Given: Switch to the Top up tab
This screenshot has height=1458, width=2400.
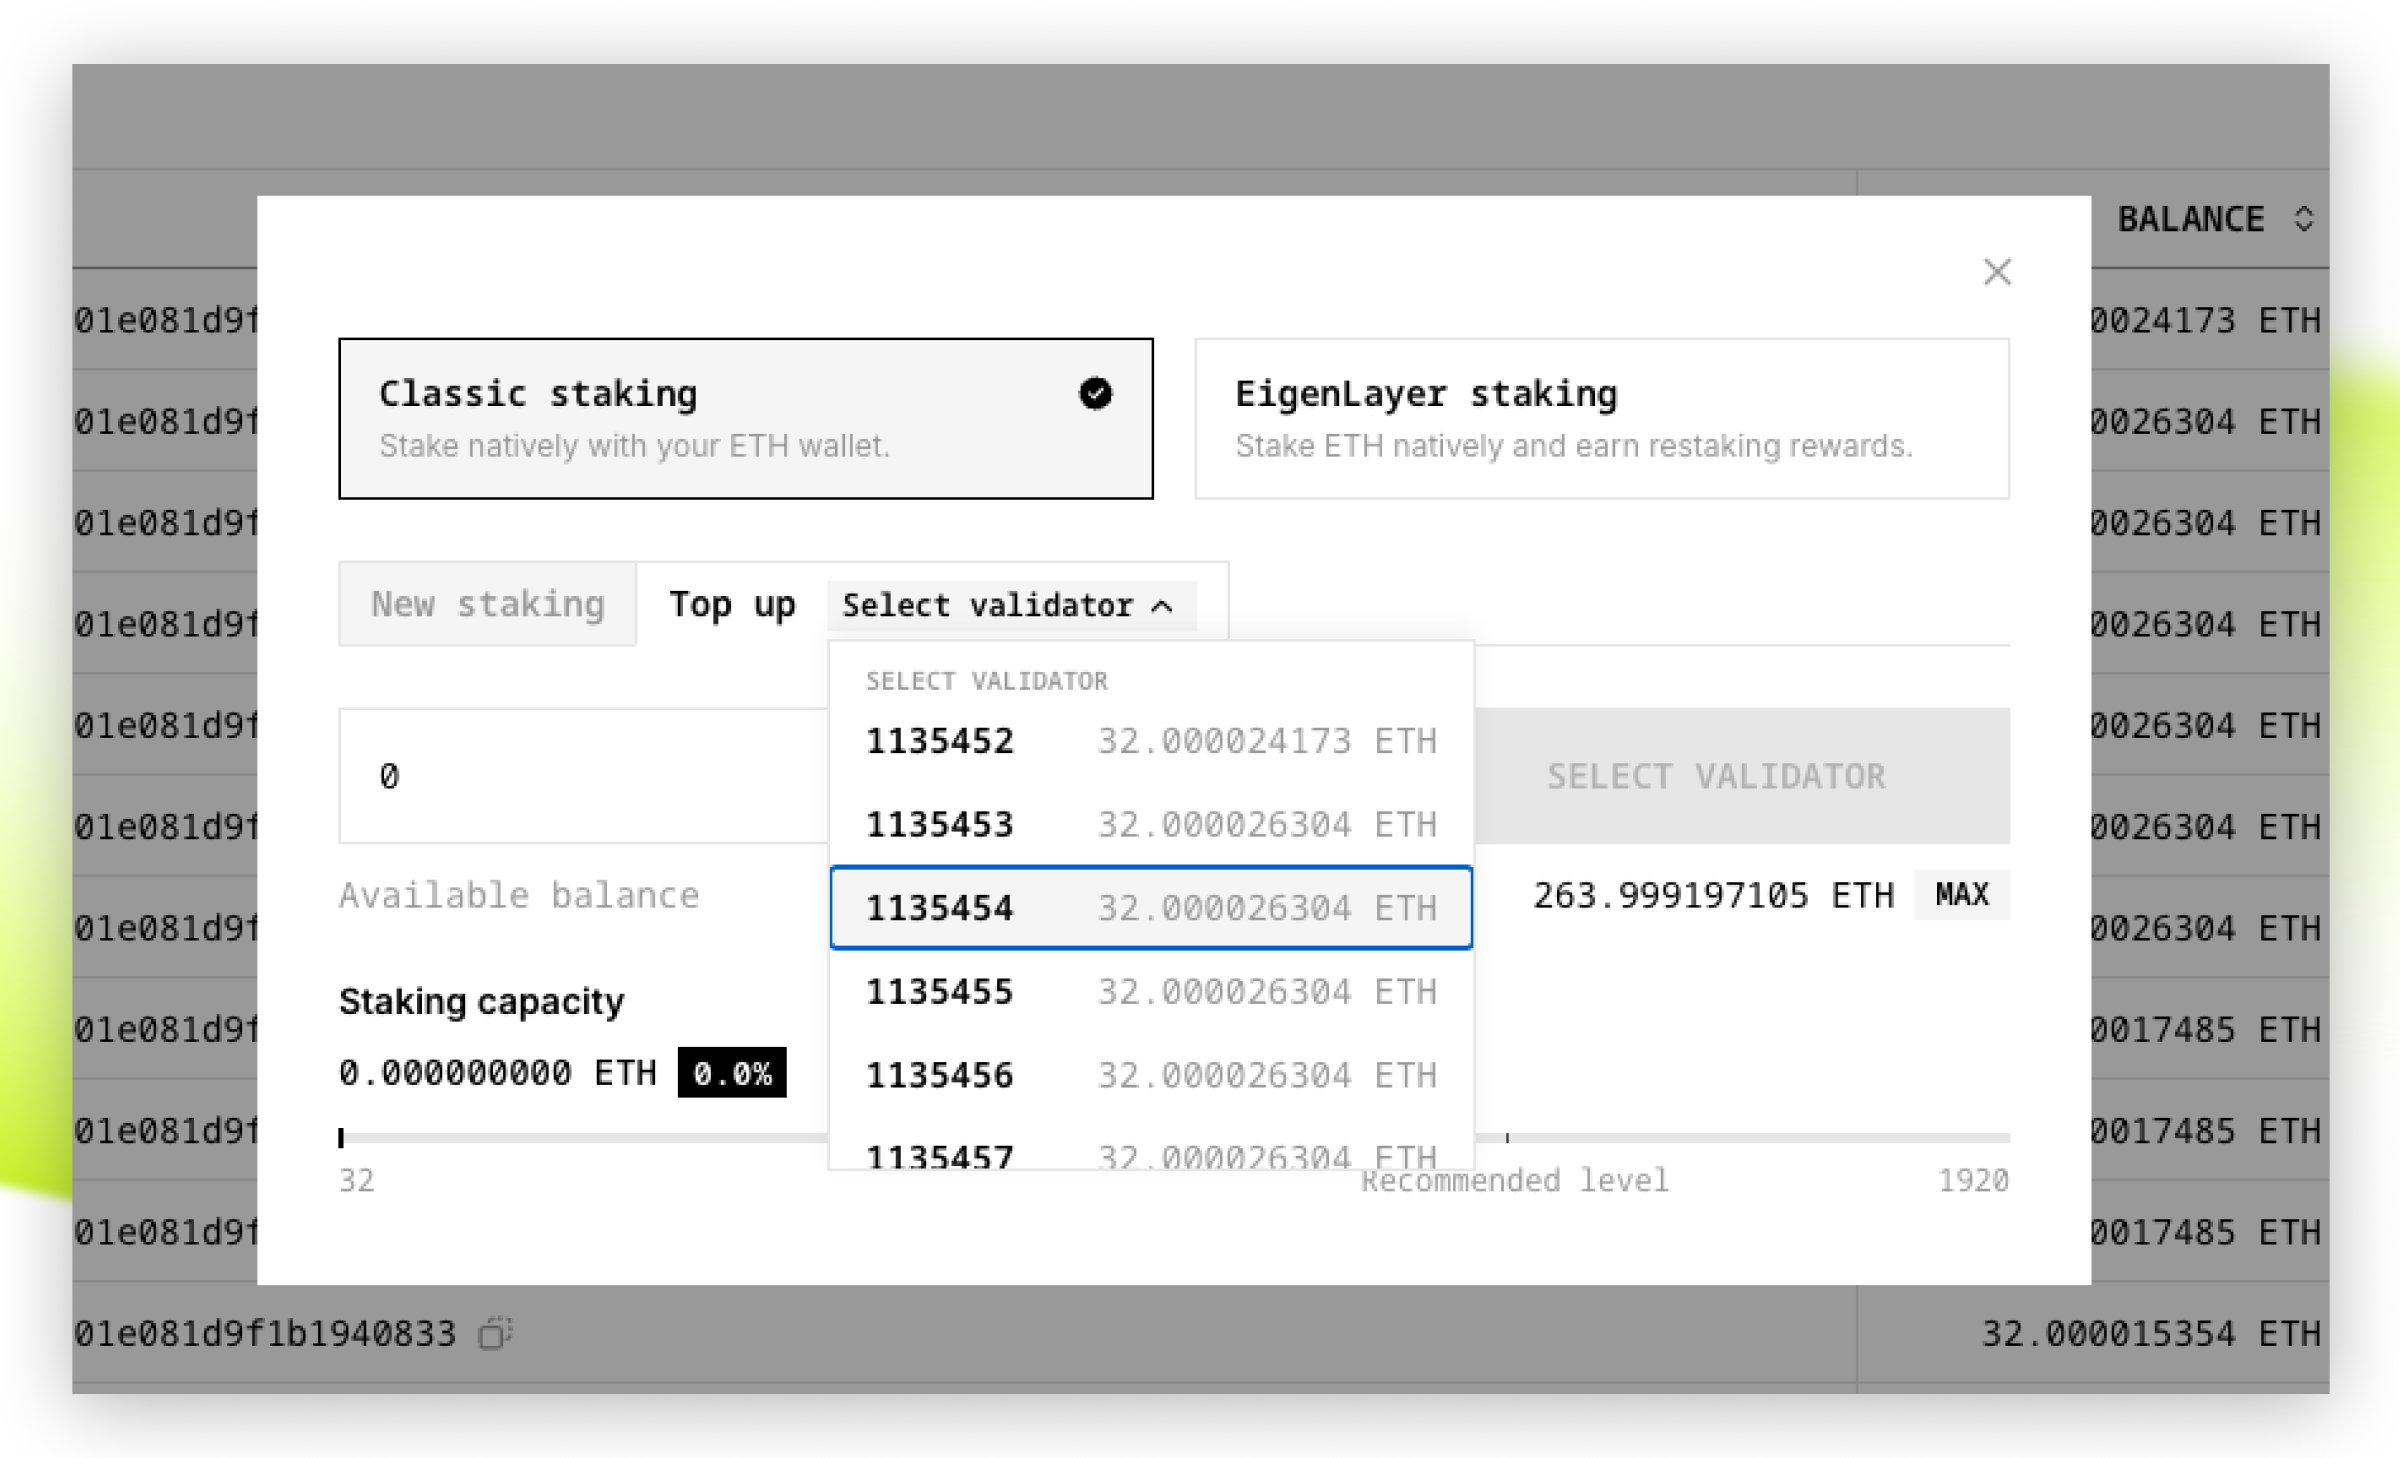Looking at the screenshot, I should click(x=732, y=604).
